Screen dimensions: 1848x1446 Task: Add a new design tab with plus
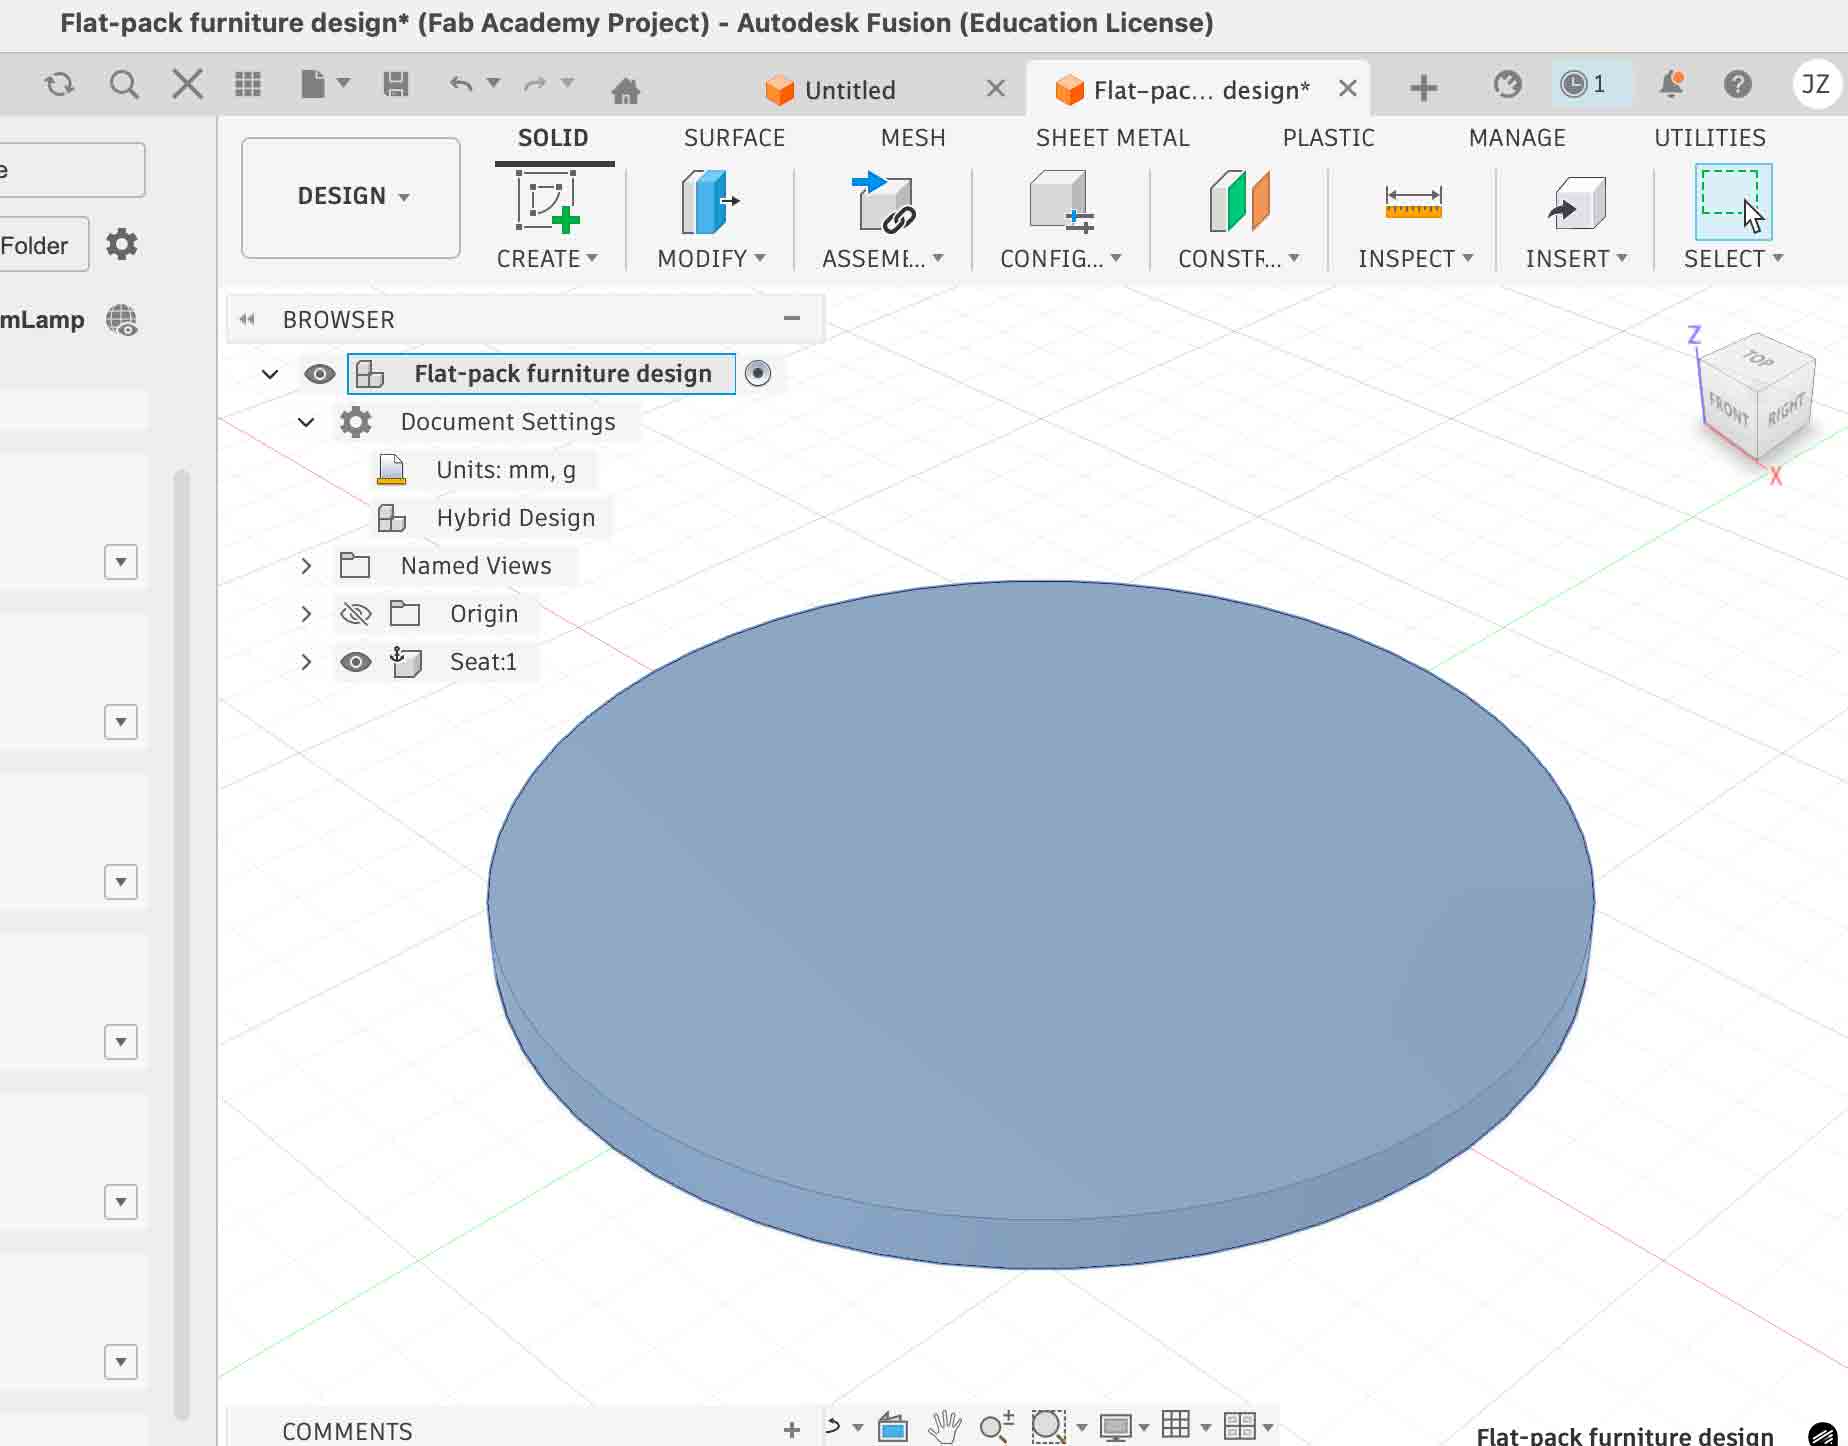pyautogui.click(x=1423, y=89)
